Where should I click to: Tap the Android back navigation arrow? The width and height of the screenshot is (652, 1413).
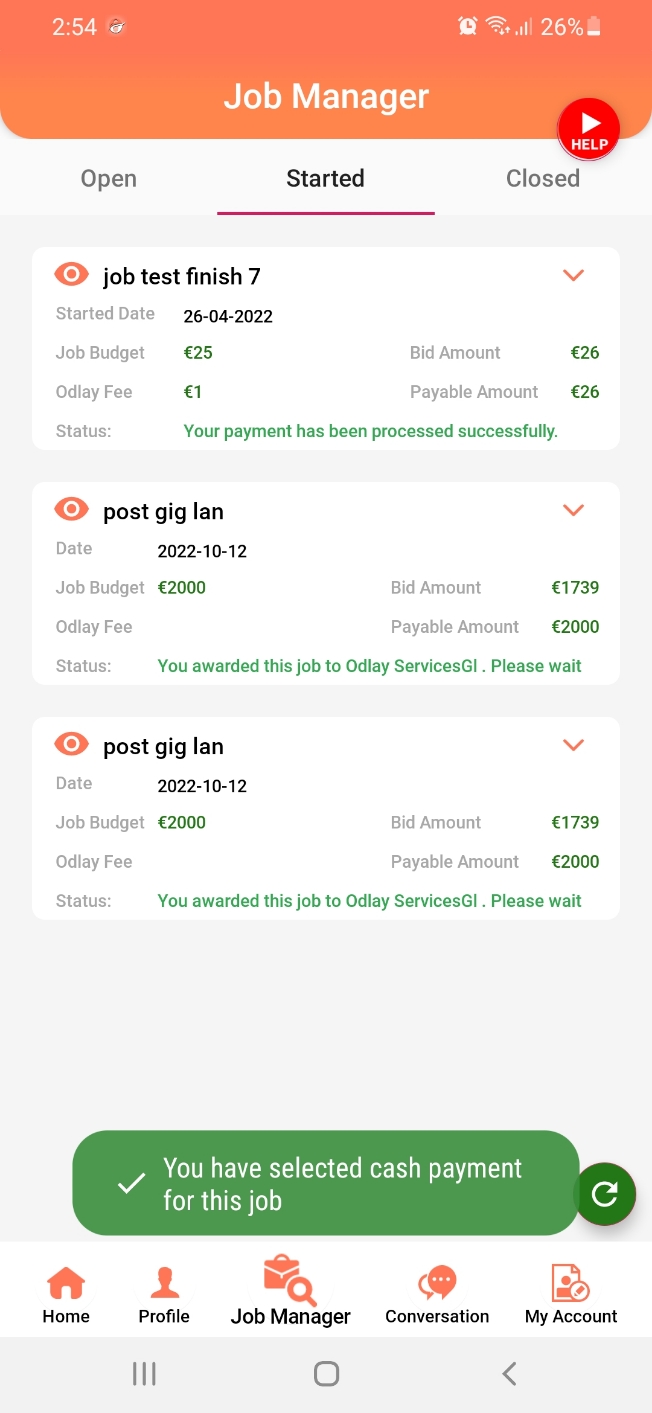tap(509, 1374)
